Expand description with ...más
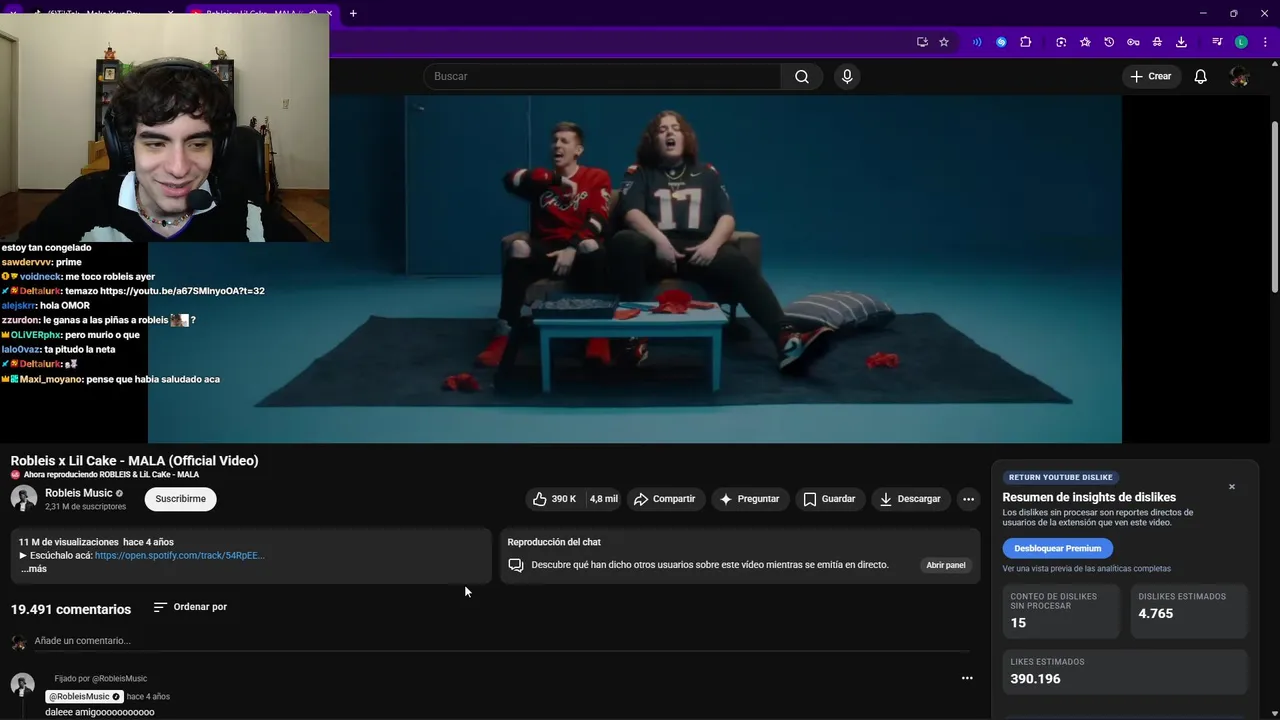 coord(34,569)
